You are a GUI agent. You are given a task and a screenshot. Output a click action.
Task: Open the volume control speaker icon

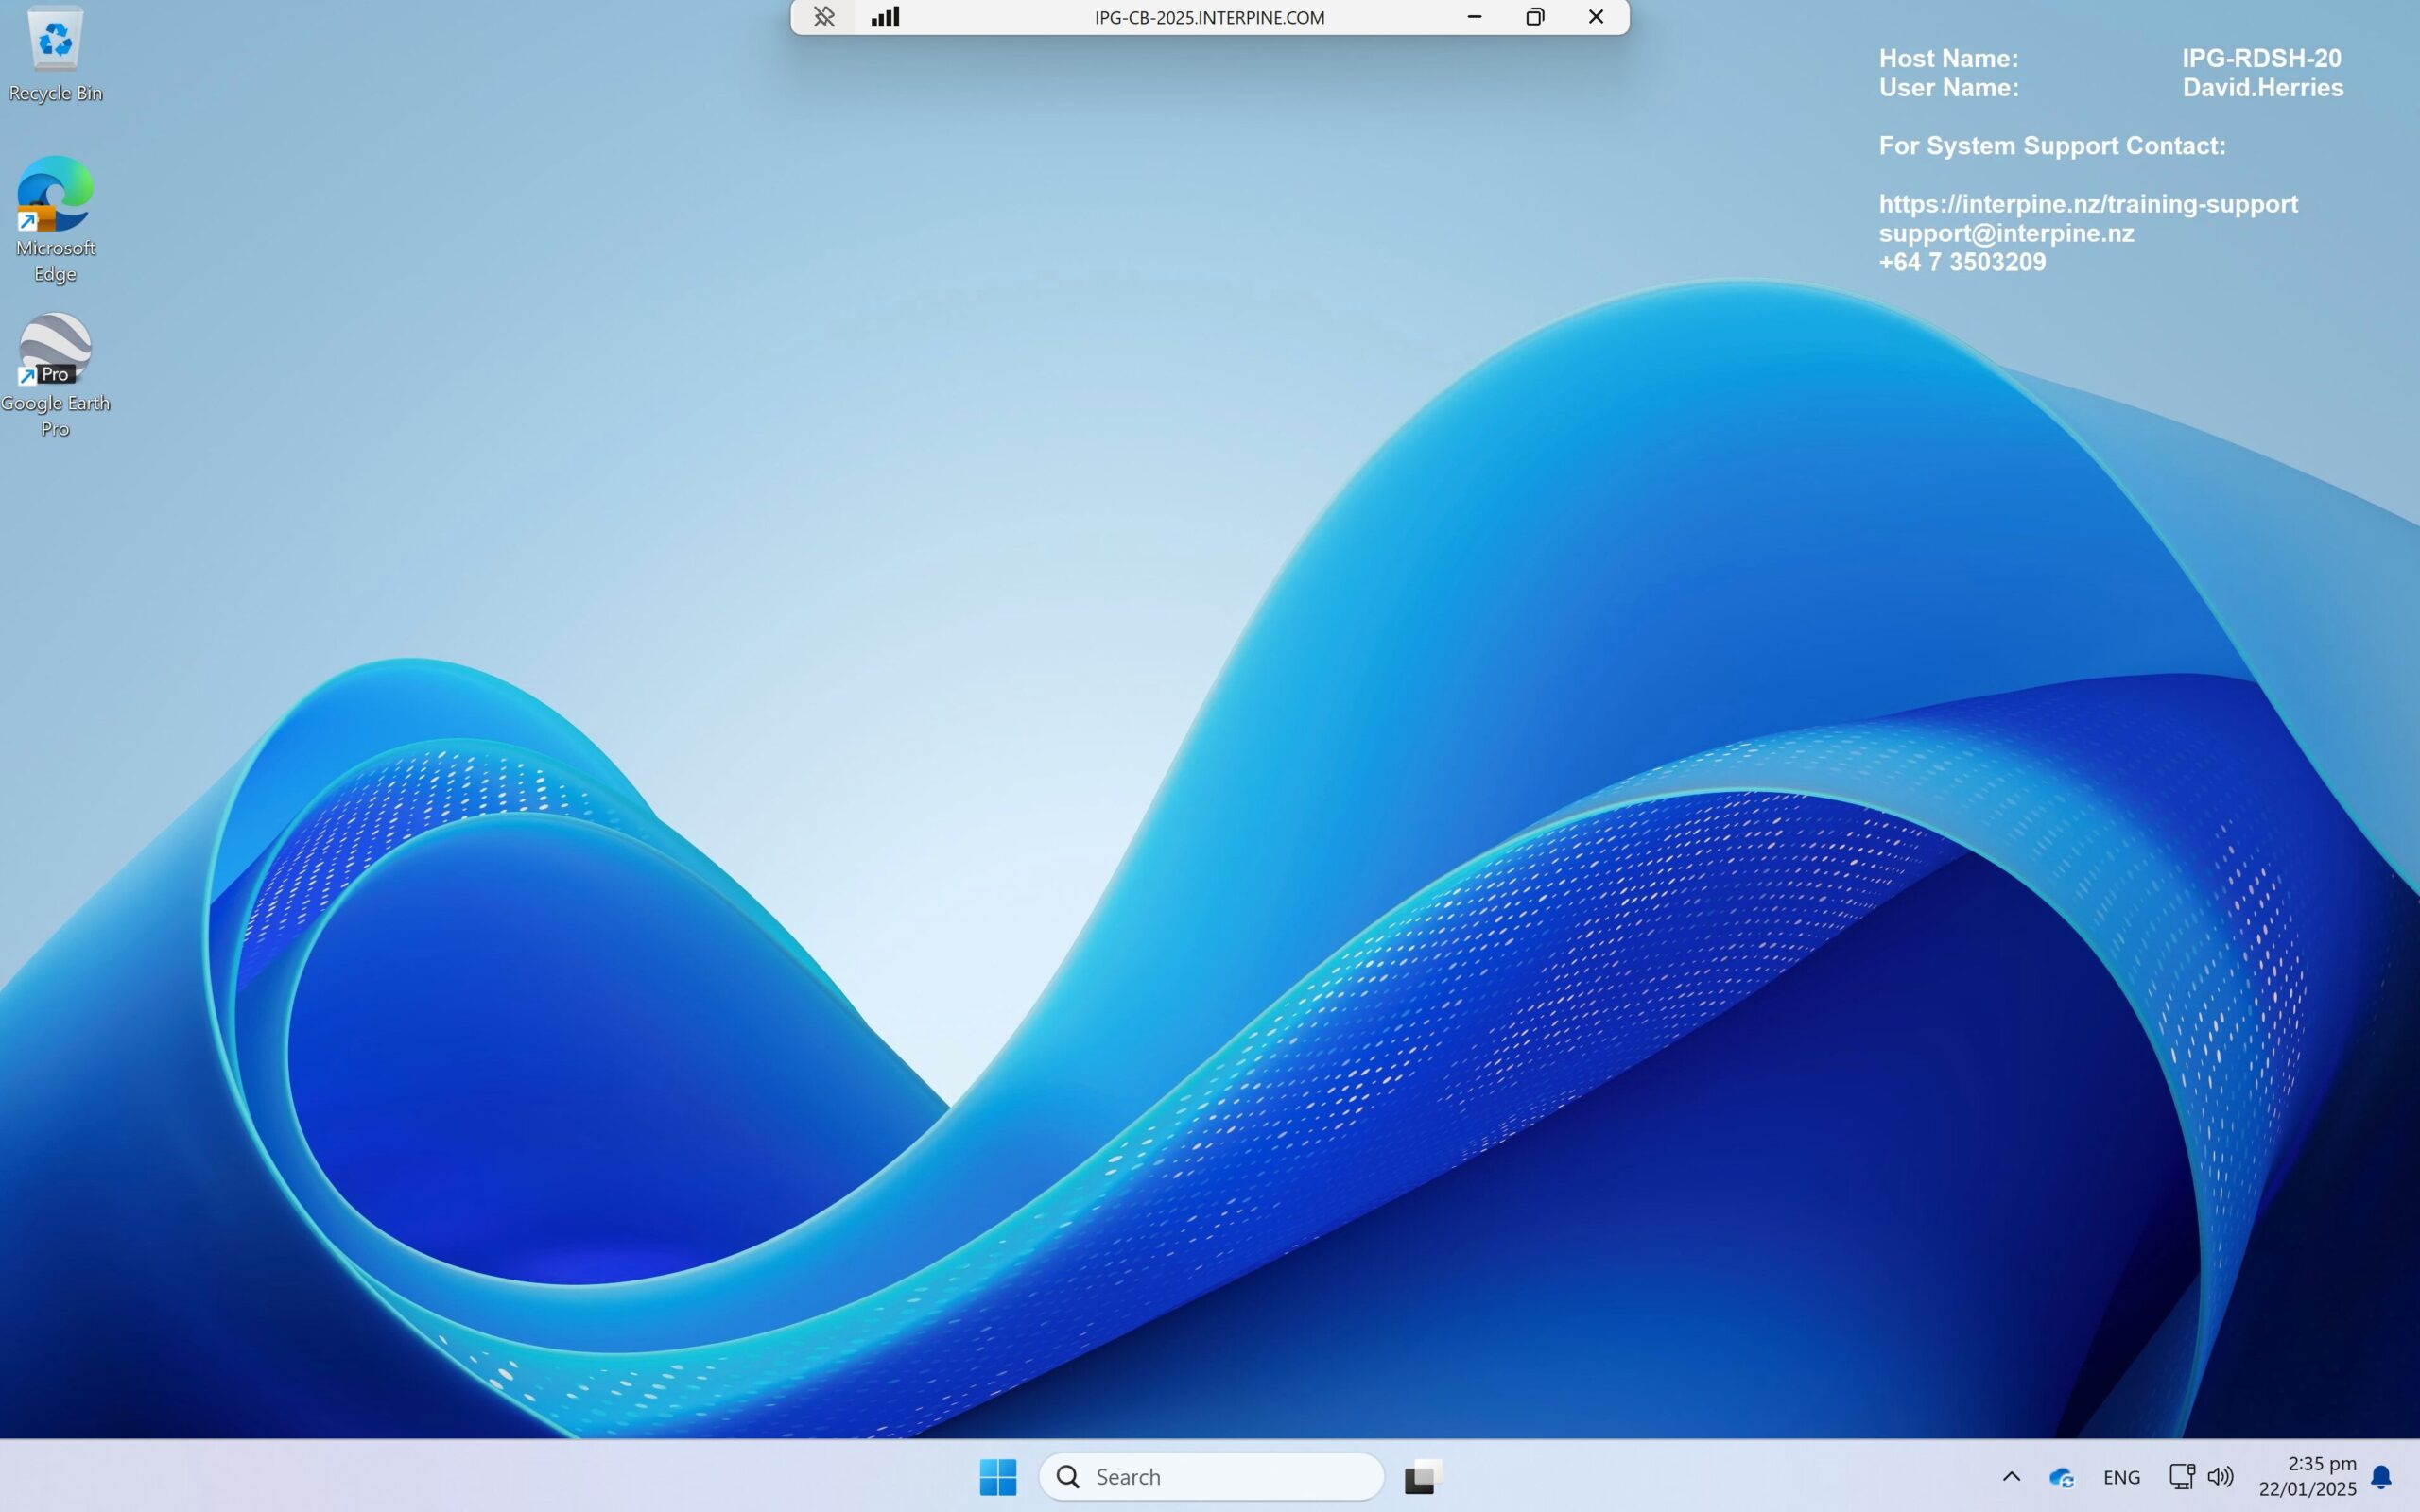point(2222,1476)
